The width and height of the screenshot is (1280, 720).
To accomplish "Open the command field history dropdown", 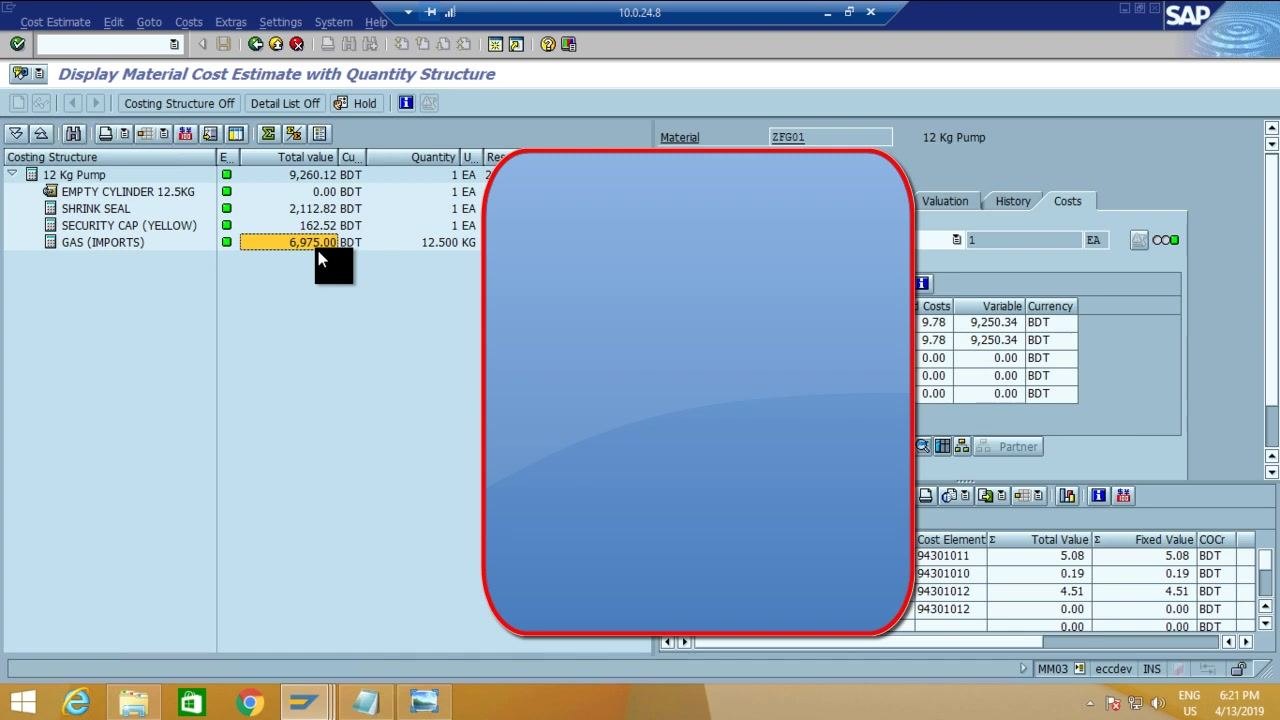I will click(x=174, y=44).
